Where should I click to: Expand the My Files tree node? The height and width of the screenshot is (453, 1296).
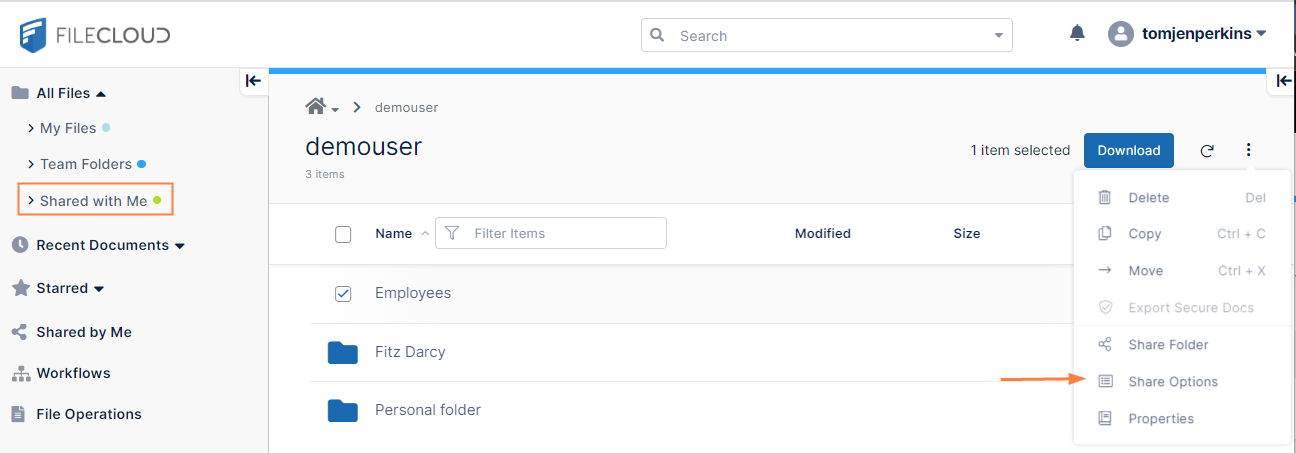31,128
